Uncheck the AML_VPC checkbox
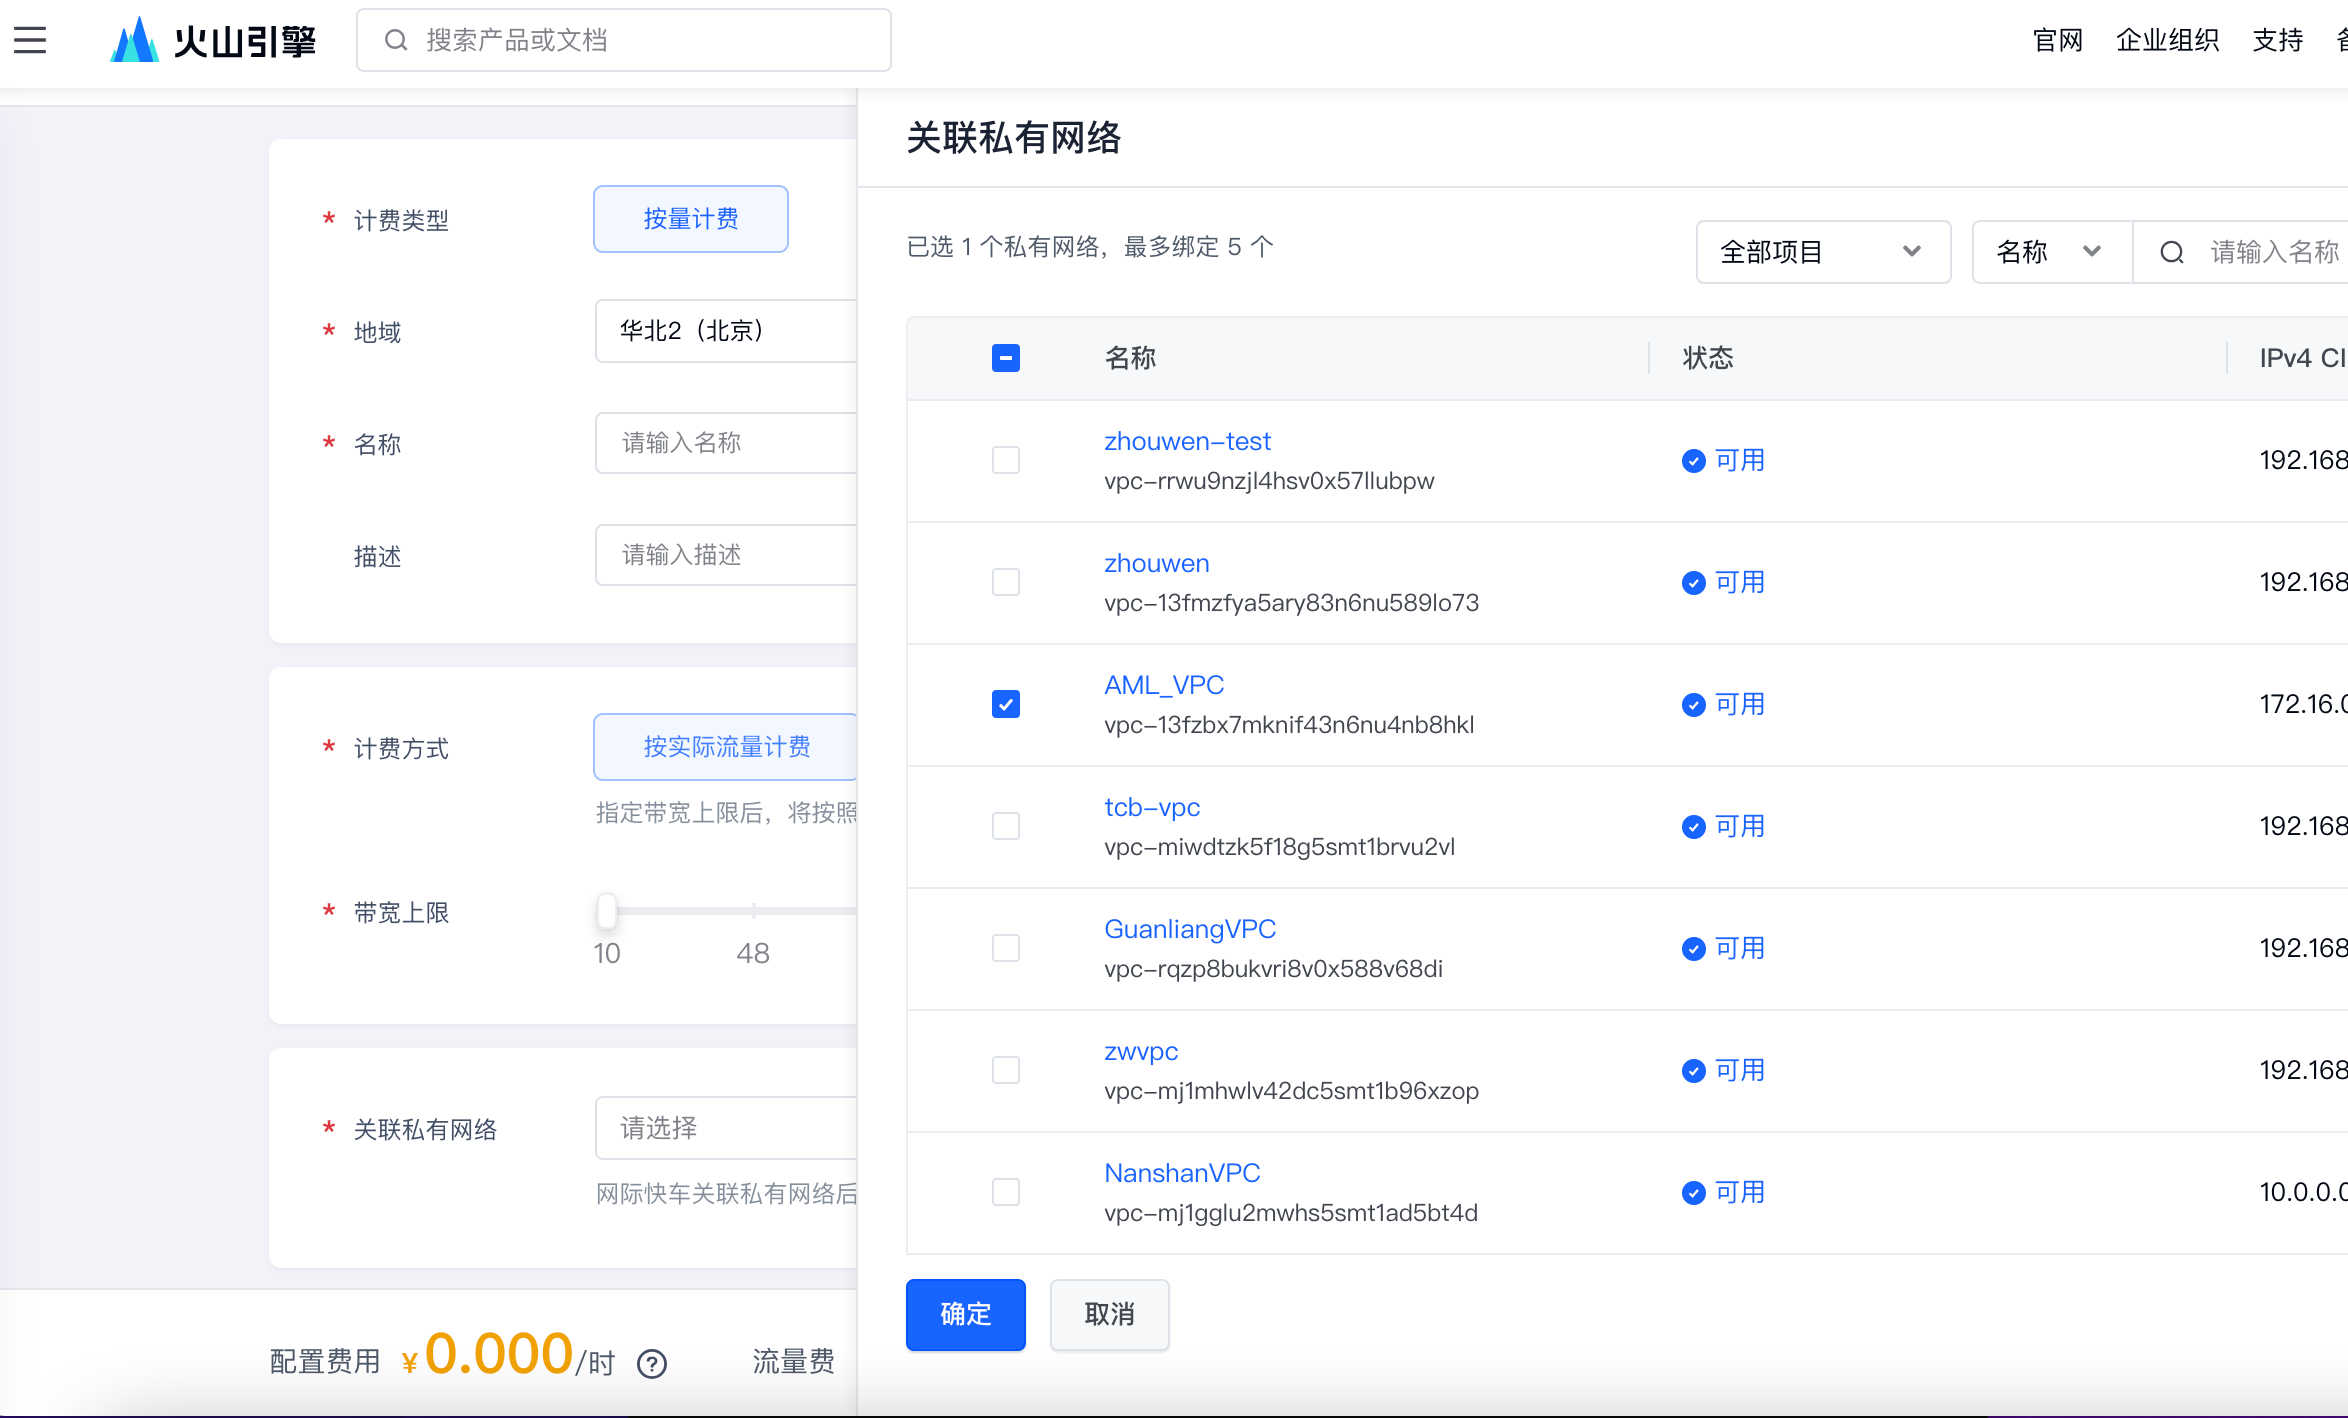2348x1418 pixels. [x=1005, y=705]
